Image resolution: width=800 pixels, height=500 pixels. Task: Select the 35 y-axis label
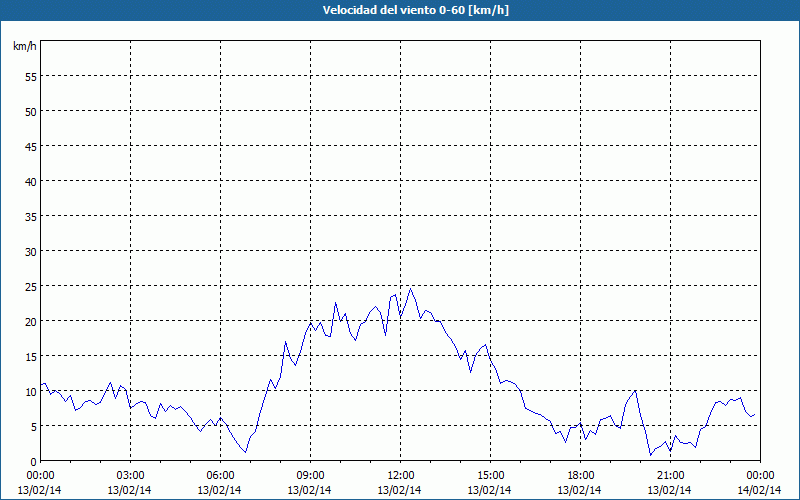(x=31, y=216)
